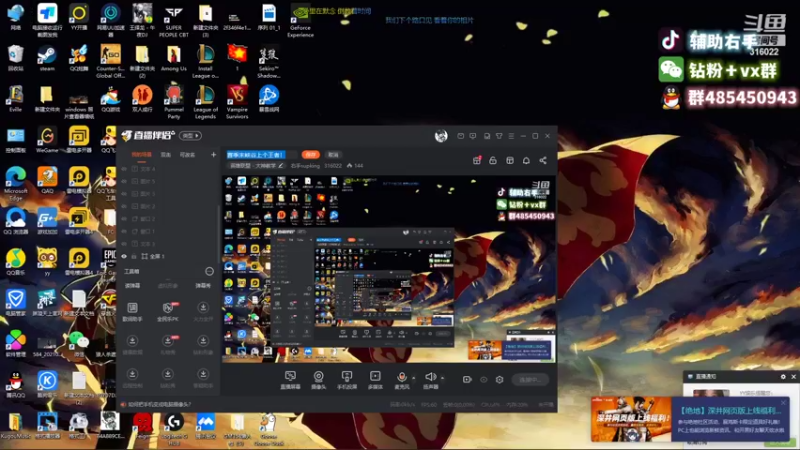
Task: Open the middle grayed toolbox tab
Action: pyautogui.click(x=167, y=286)
